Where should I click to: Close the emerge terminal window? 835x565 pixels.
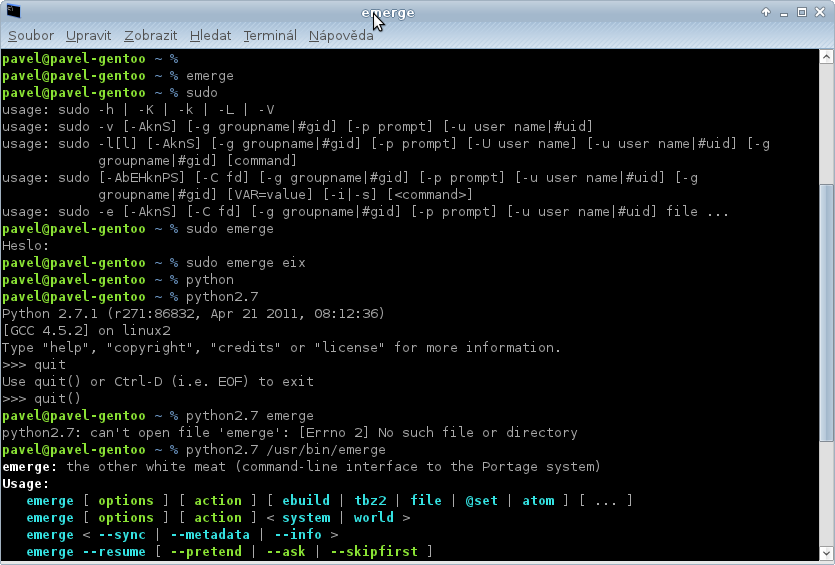coord(820,12)
